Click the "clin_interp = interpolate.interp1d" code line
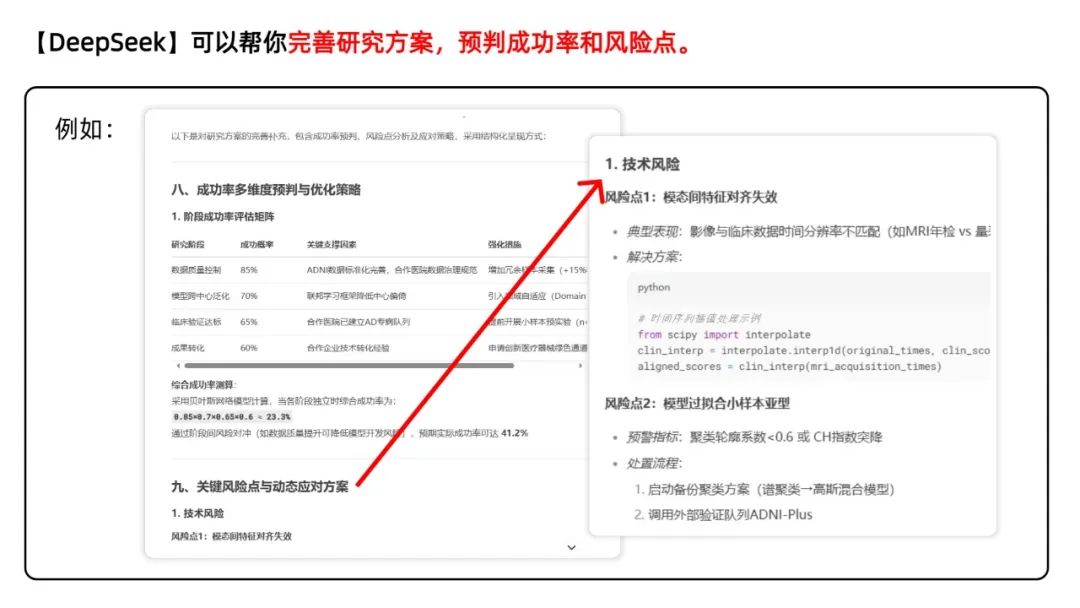Viewport: 1080px width, 608px height. [x=813, y=350]
